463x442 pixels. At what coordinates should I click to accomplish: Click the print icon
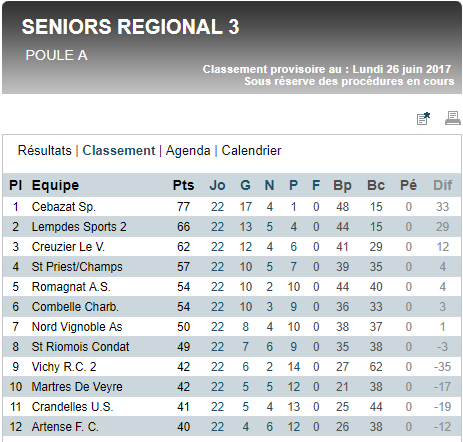pos(453,118)
